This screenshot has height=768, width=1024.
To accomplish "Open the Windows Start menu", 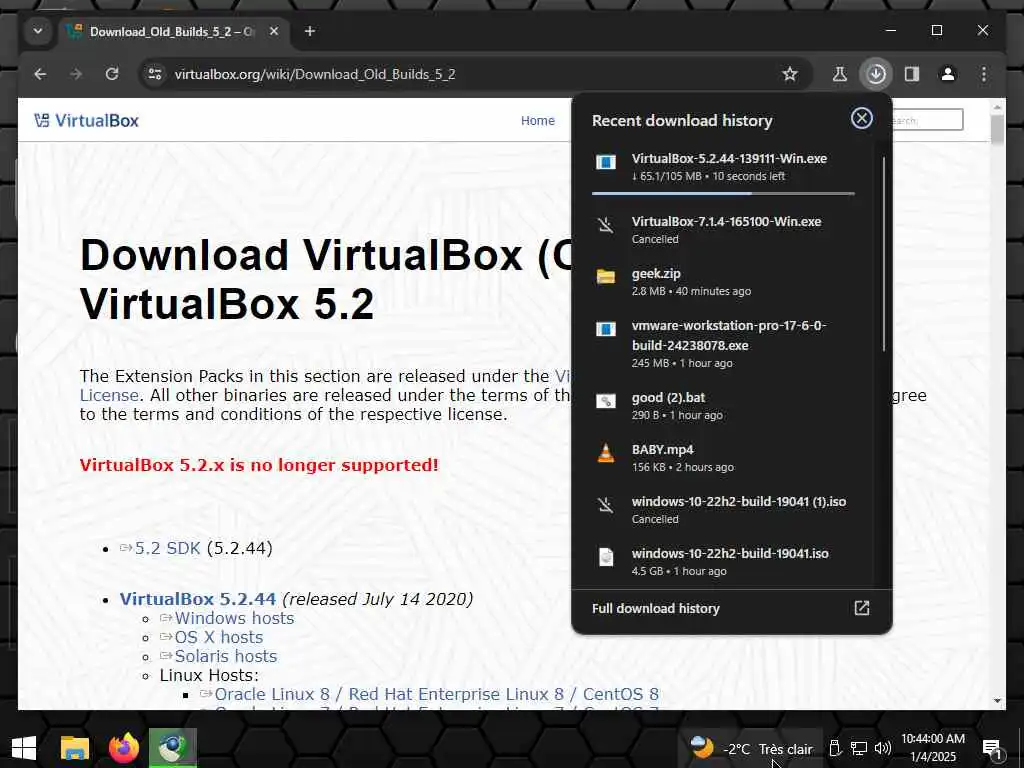I will click(x=24, y=748).
